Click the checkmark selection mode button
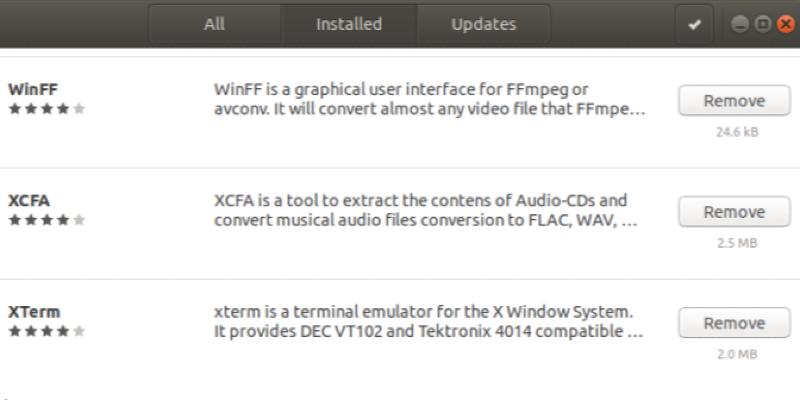This screenshot has height=400, width=800. coord(695,25)
